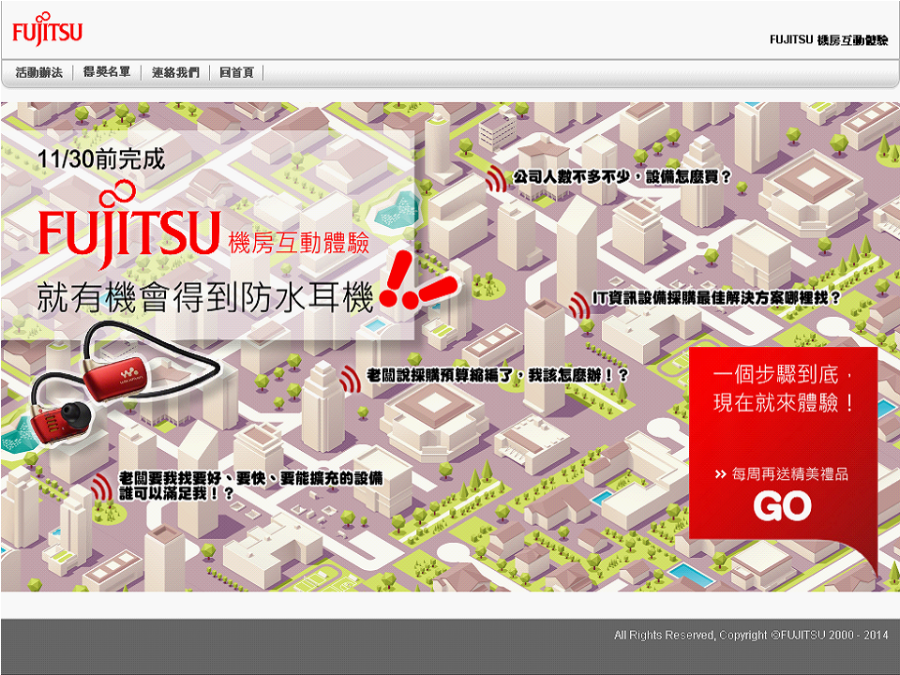Click the 一個步驟到底 text in red panel
Viewport: 900px width, 675px height.
(x=776, y=375)
